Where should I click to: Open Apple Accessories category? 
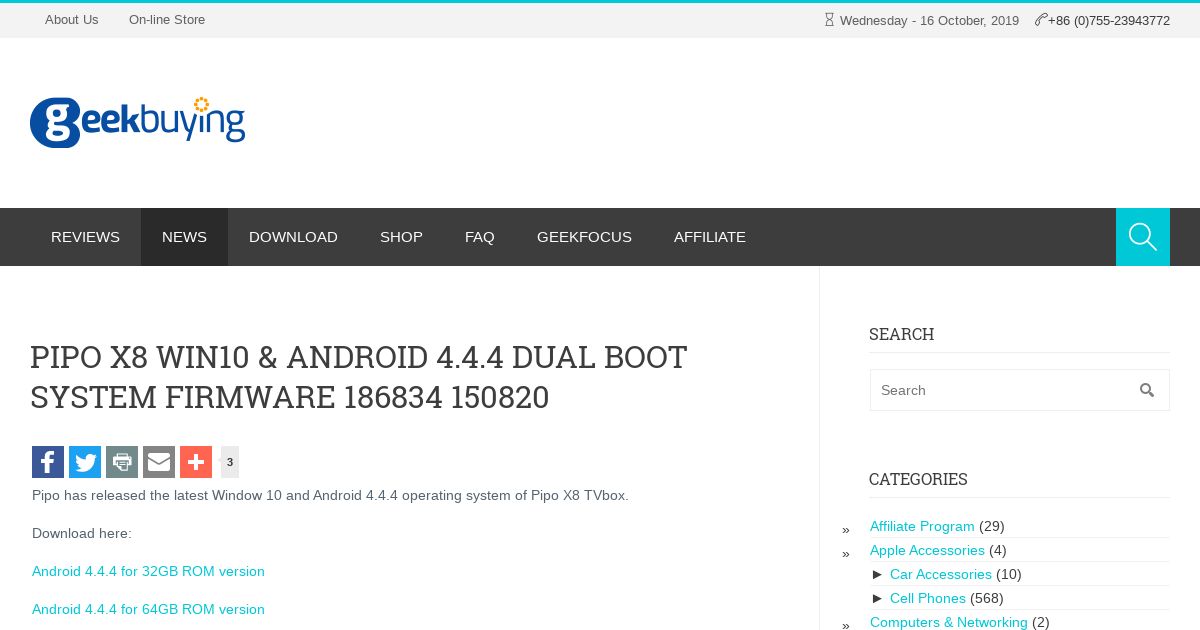click(927, 550)
